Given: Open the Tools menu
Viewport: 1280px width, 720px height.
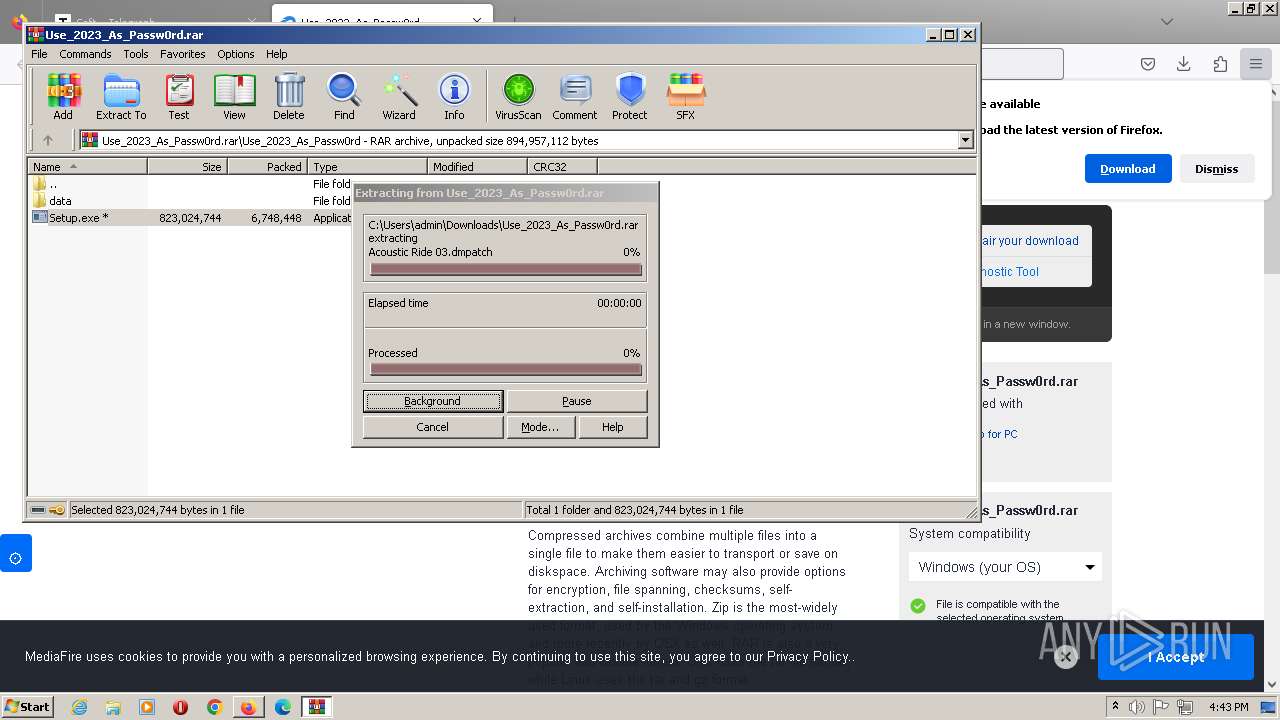Looking at the screenshot, I should click(x=136, y=54).
